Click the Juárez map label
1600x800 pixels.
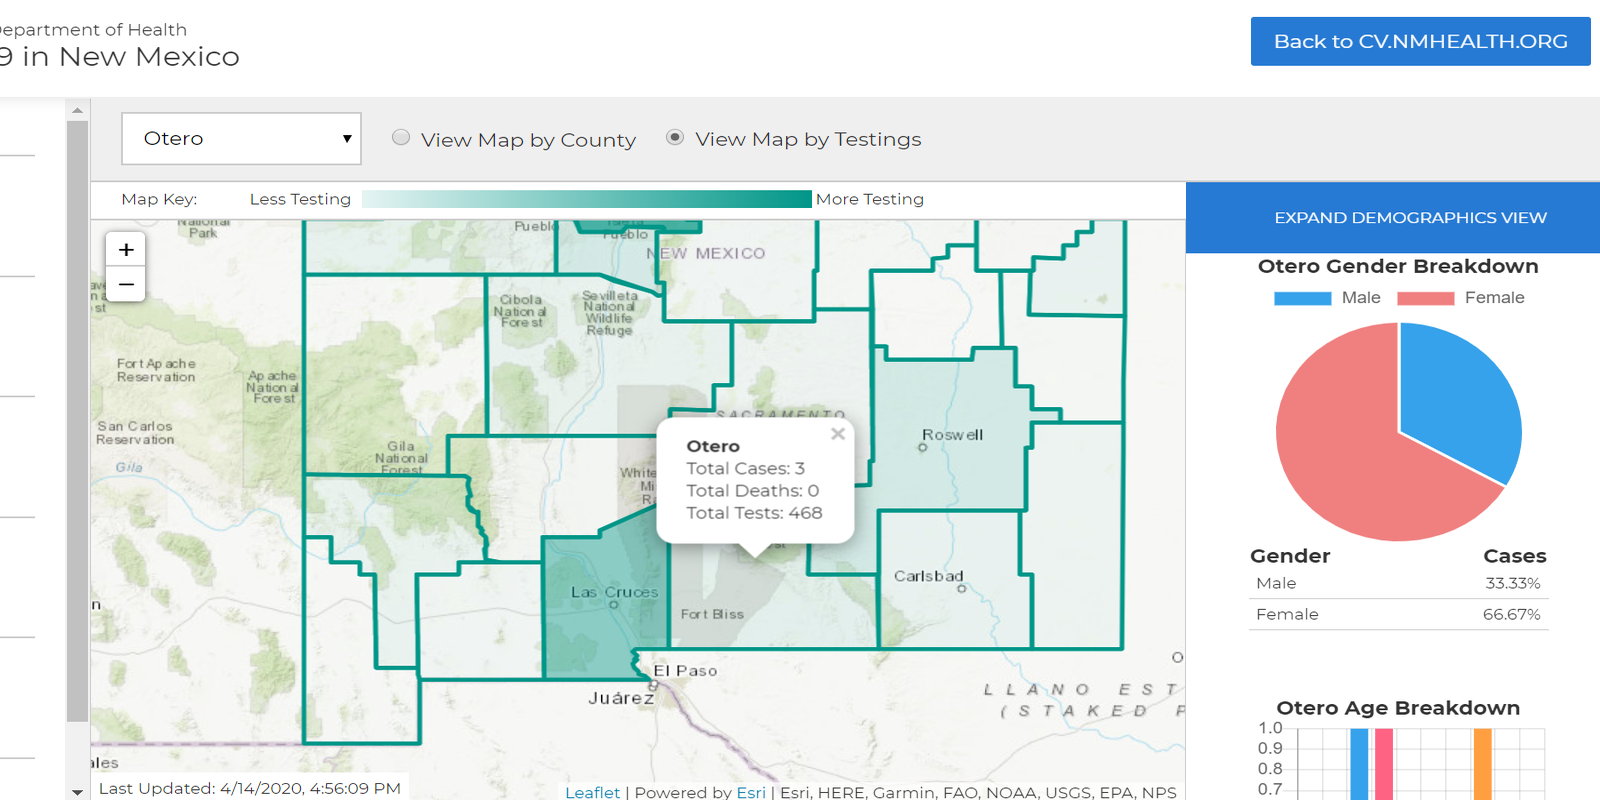click(x=621, y=698)
